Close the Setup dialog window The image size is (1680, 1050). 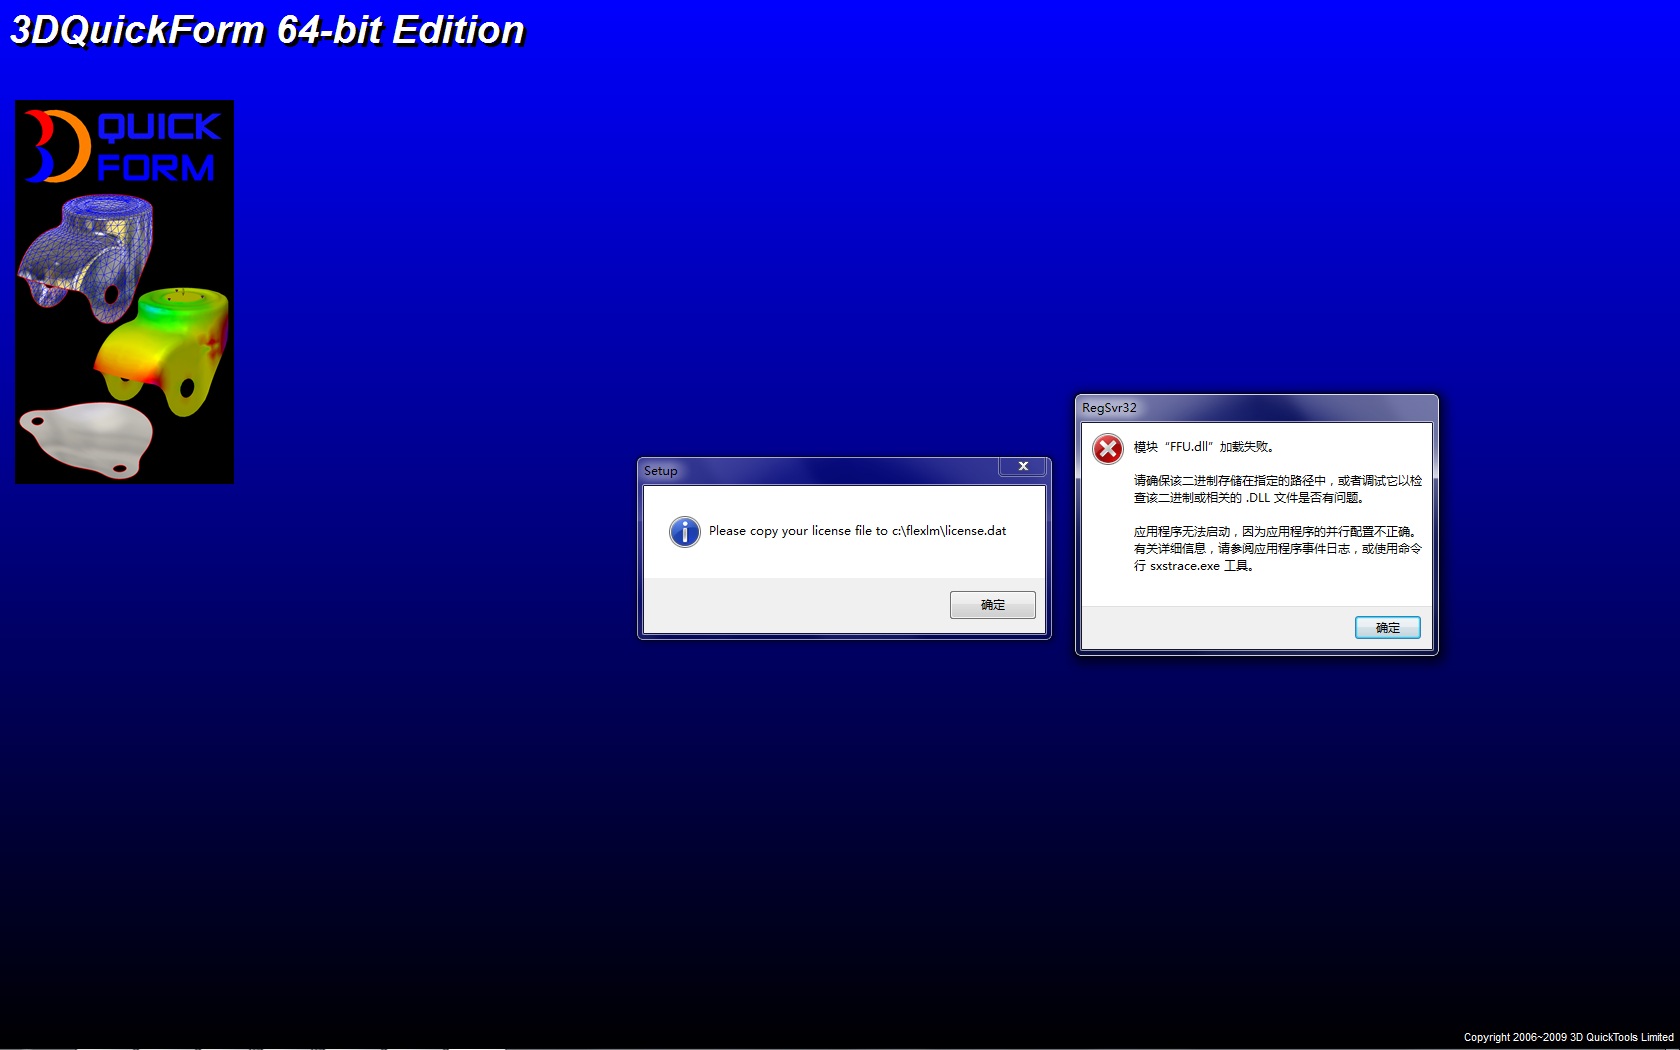tap(1023, 466)
